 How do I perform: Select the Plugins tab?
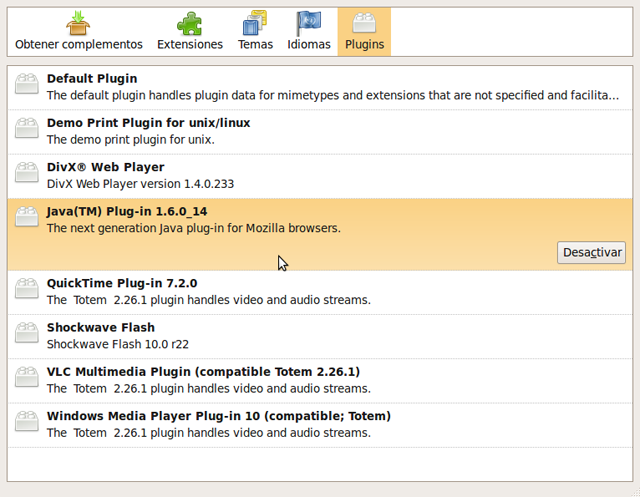pos(364,32)
